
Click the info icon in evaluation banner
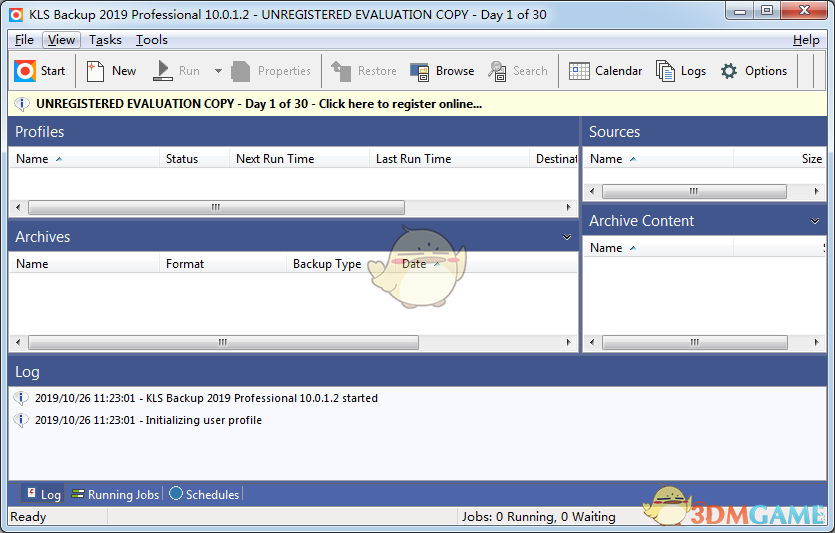(x=22, y=104)
